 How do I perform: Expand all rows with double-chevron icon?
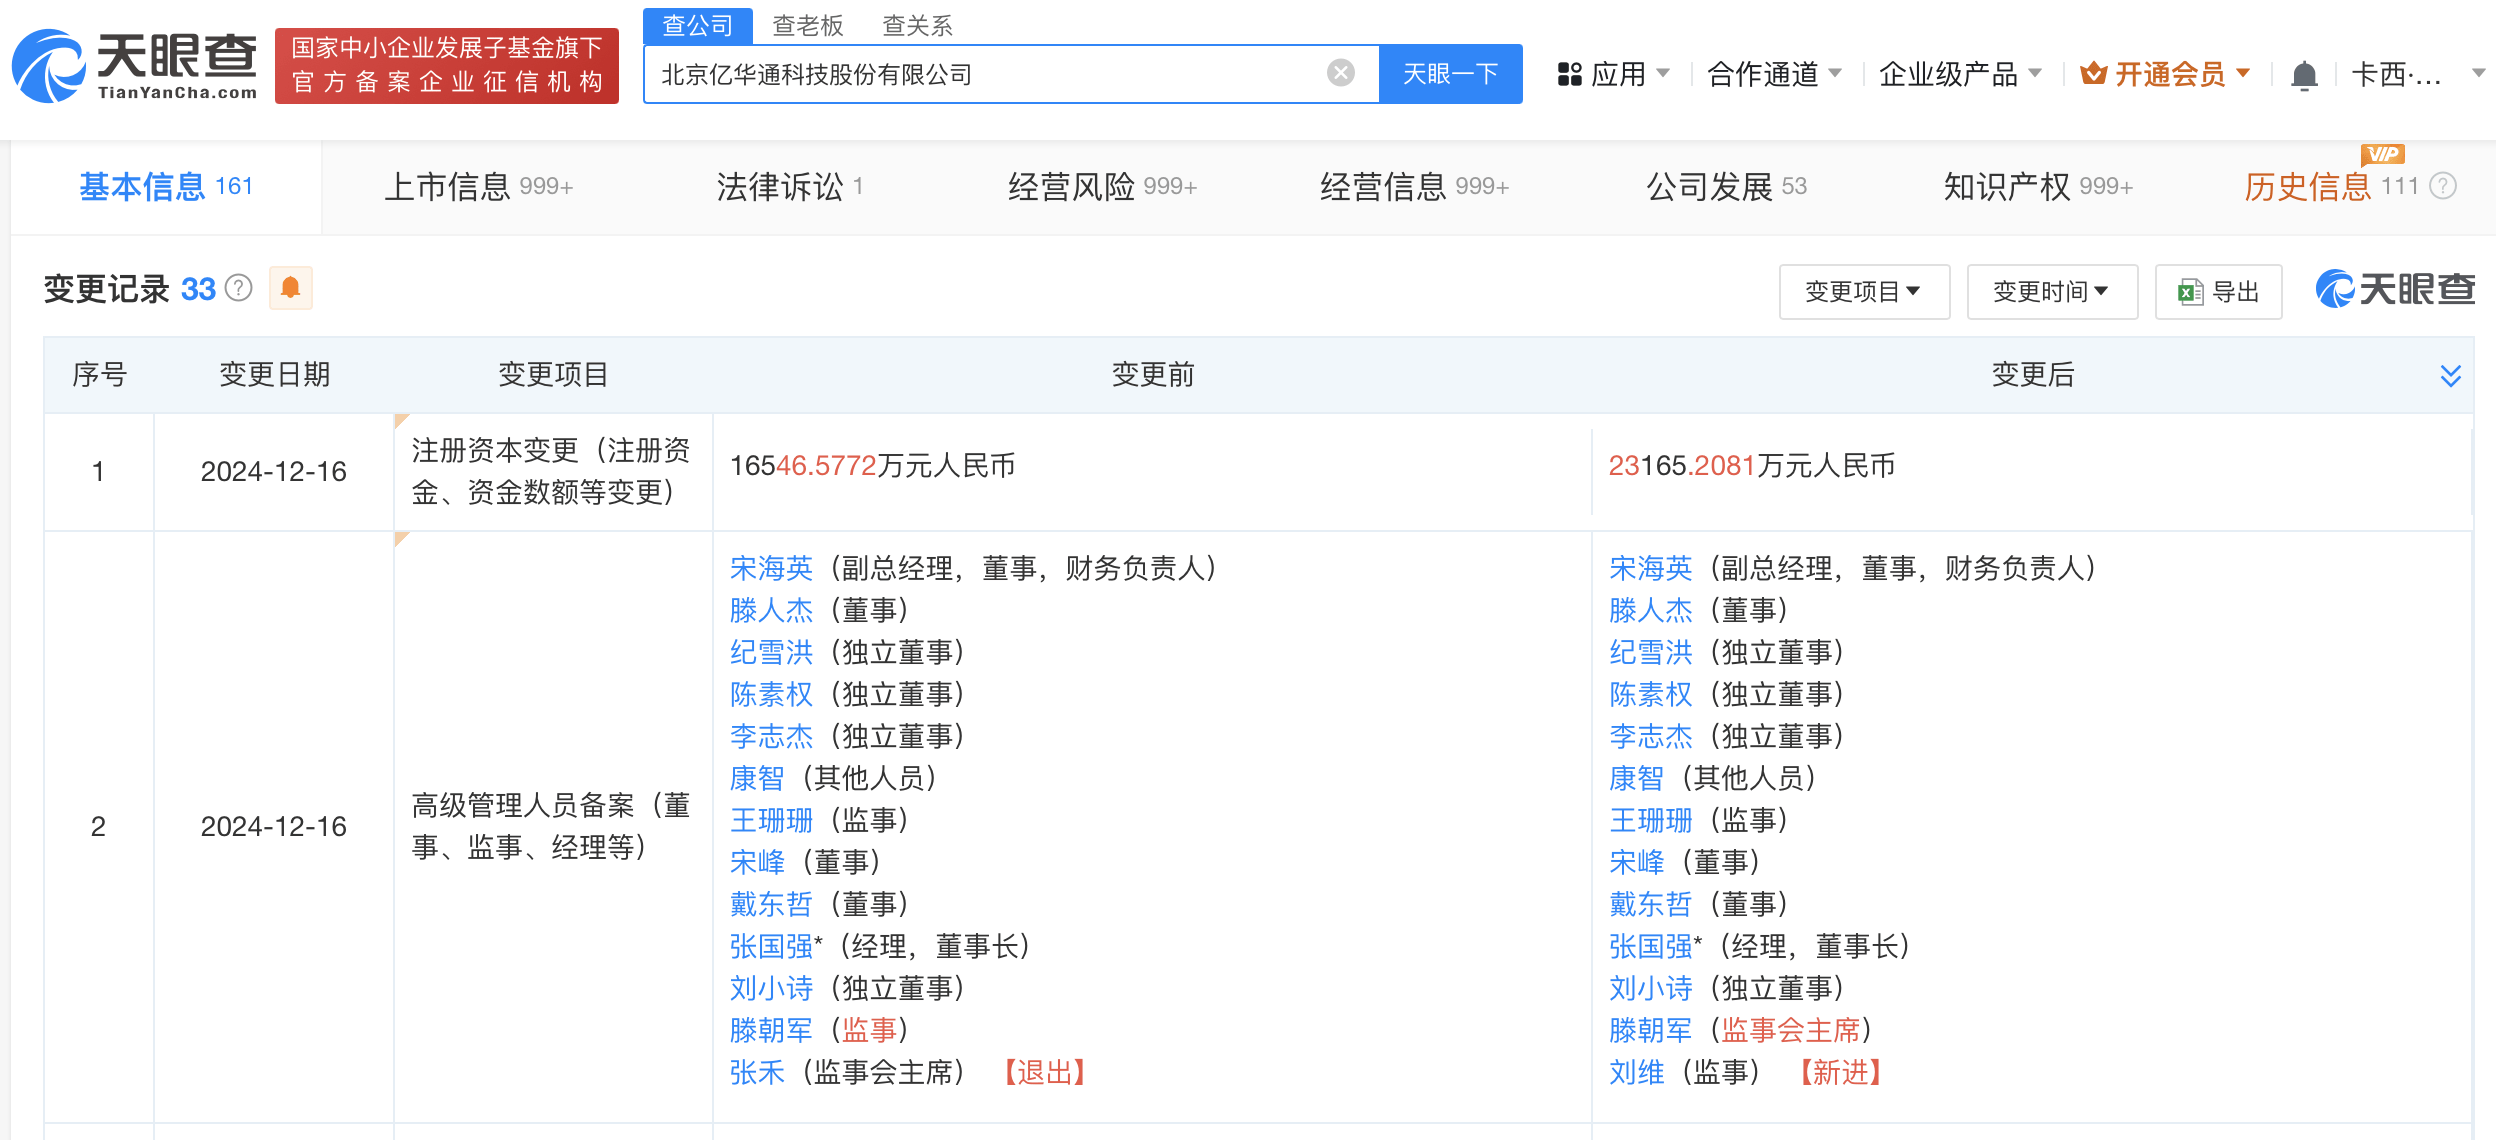tap(2450, 375)
